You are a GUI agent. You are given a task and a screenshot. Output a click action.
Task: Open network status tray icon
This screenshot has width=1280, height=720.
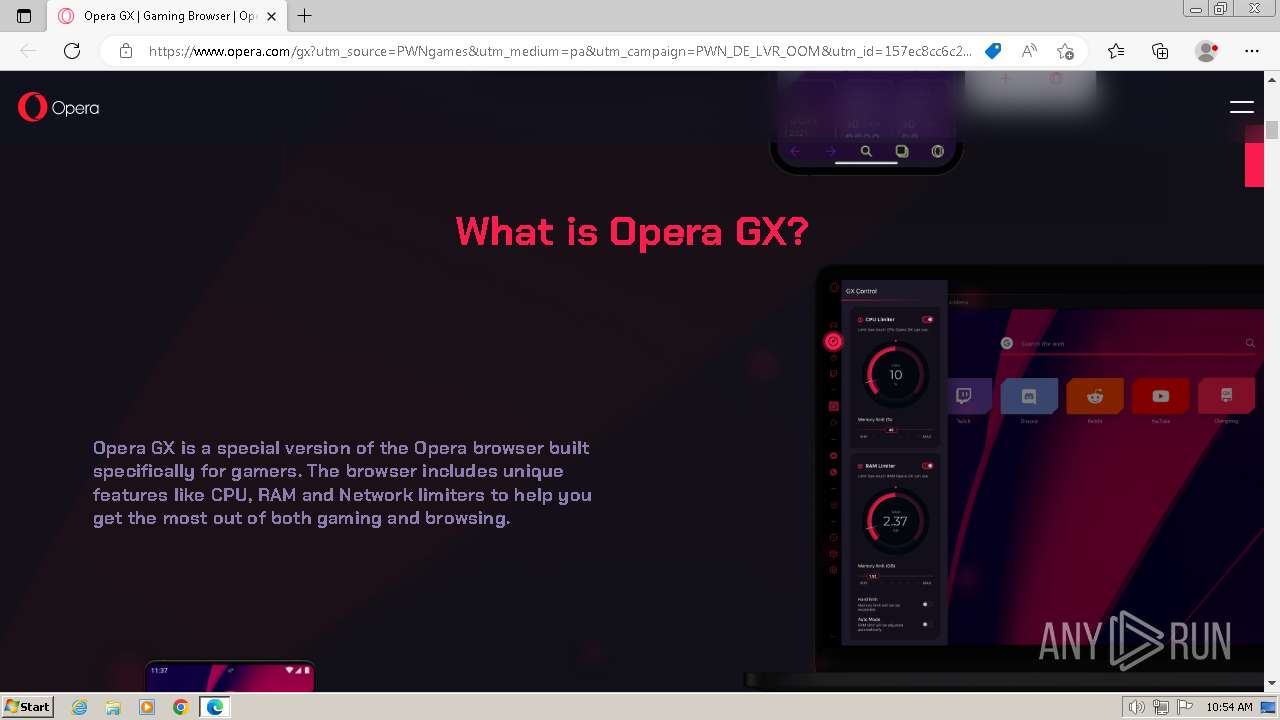tap(1160, 707)
